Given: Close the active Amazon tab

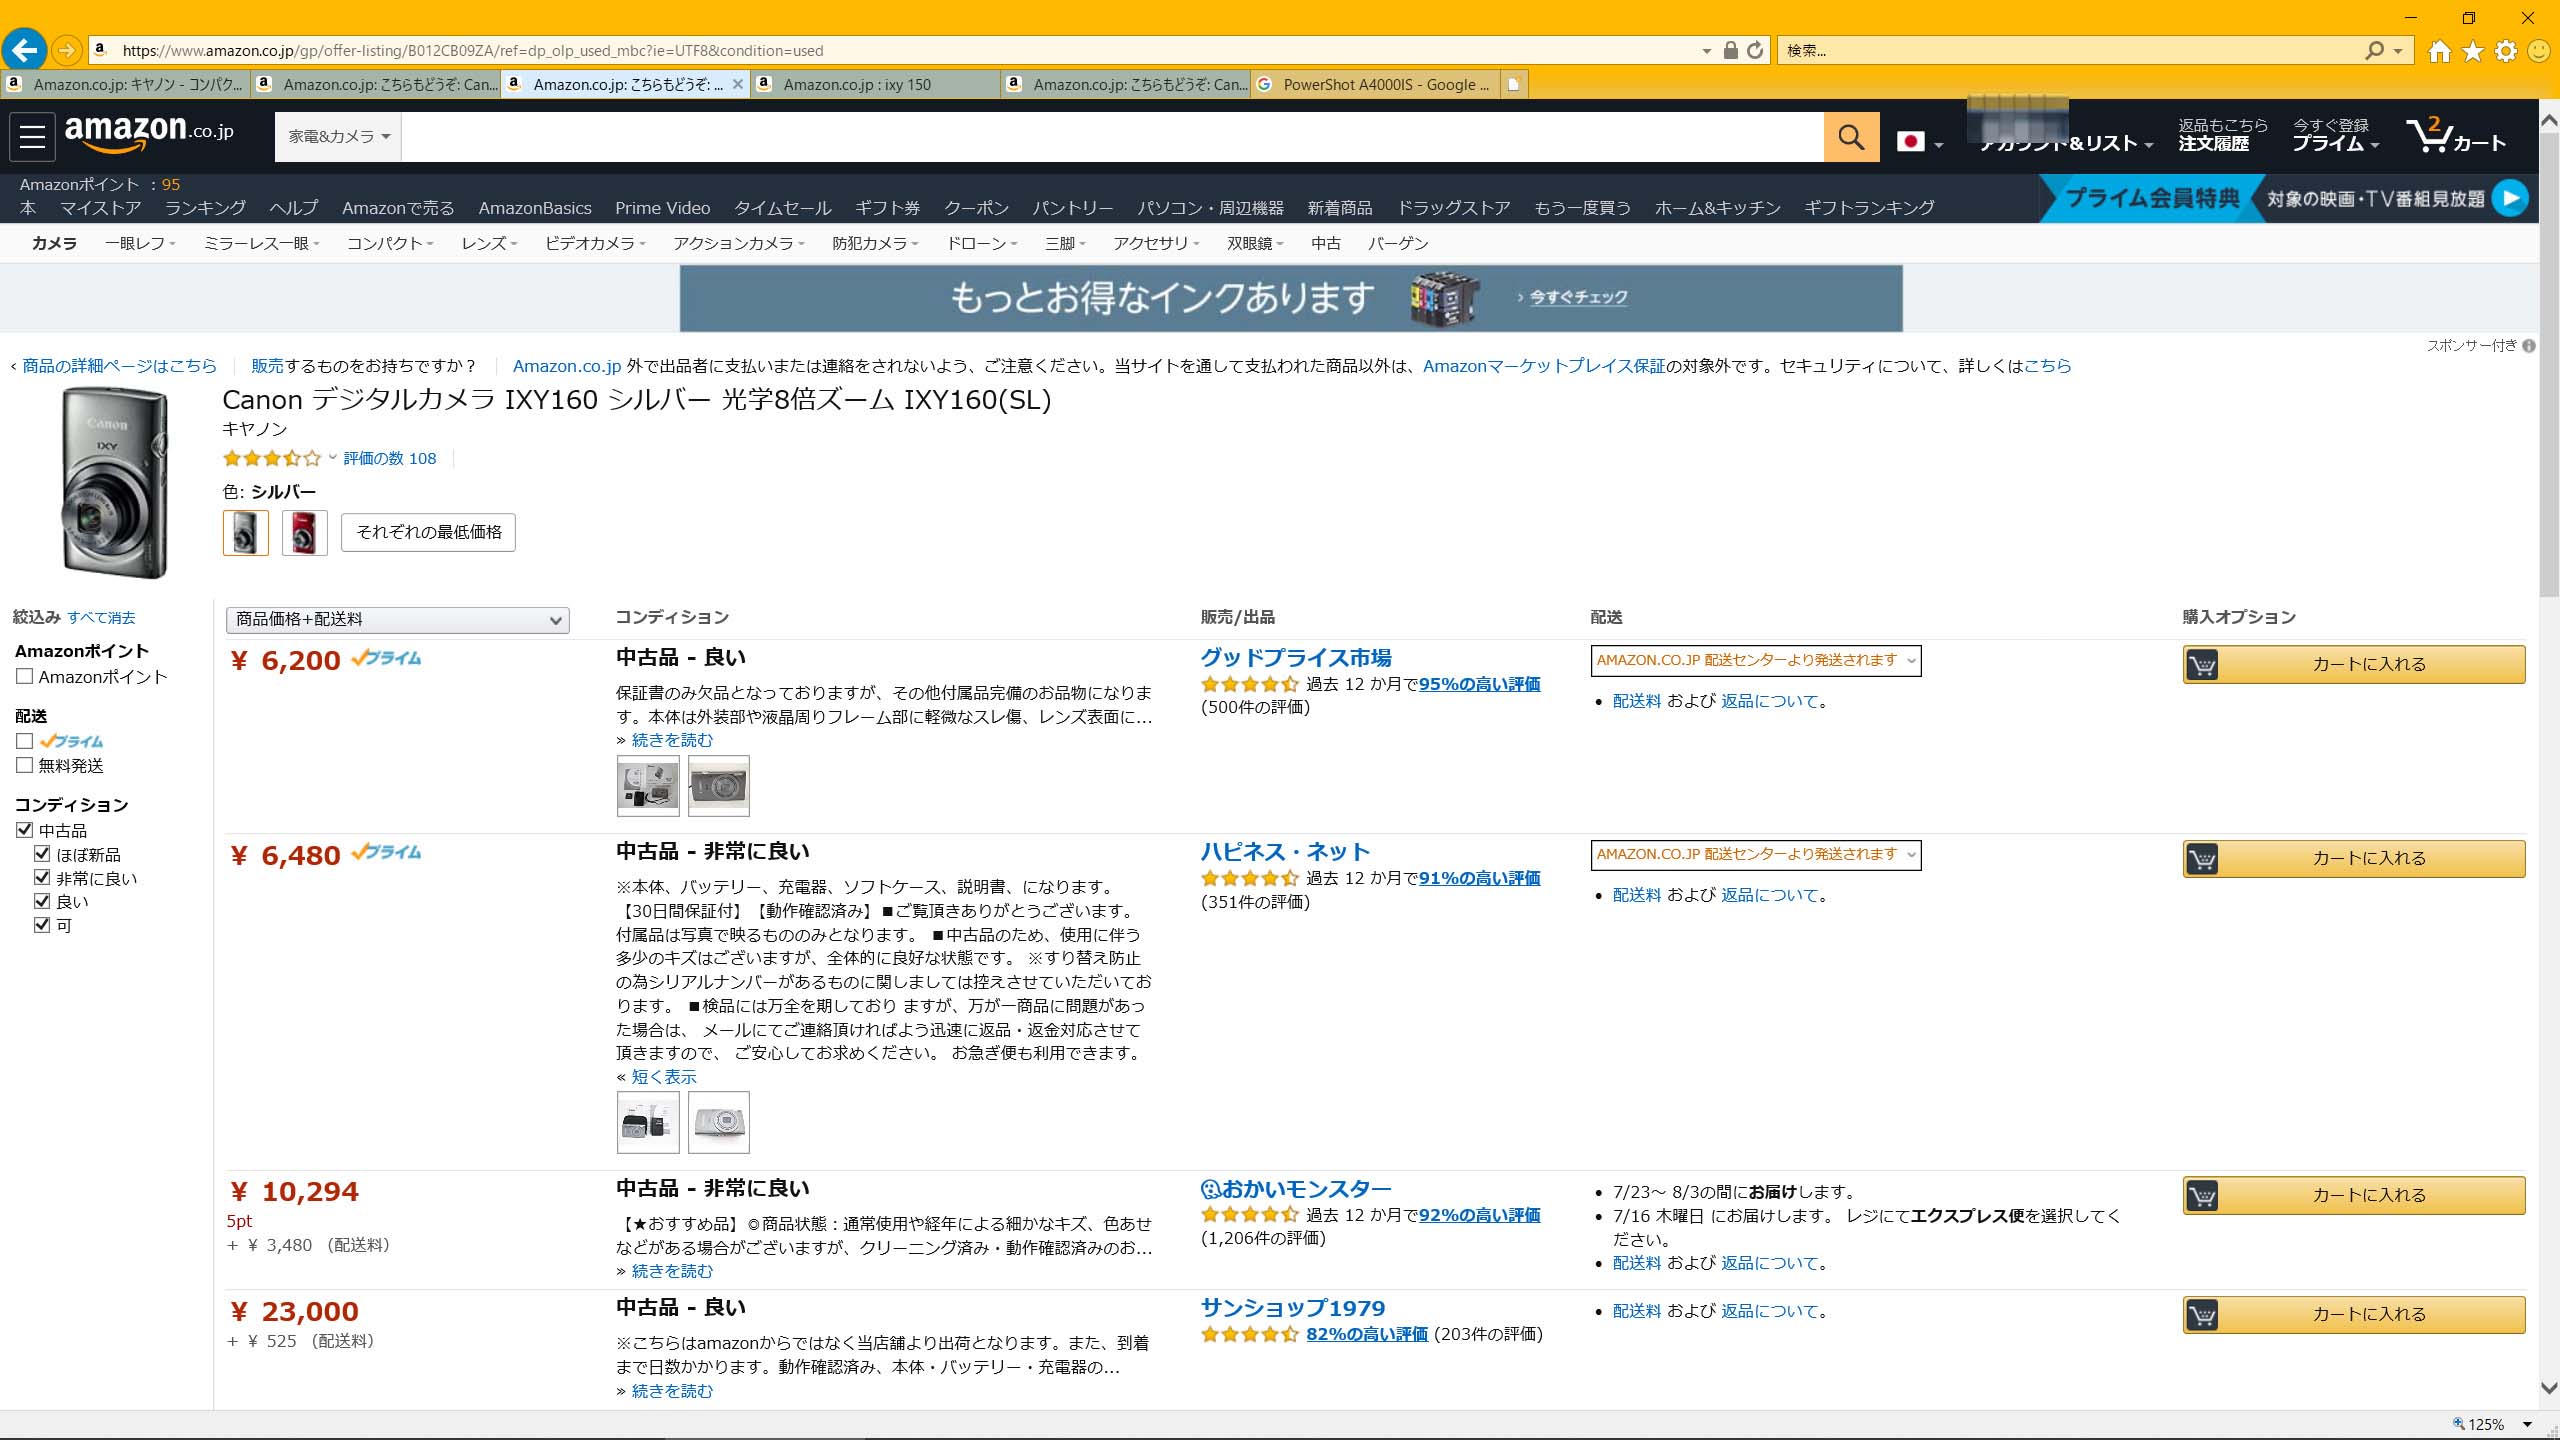Looking at the screenshot, I should (738, 84).
